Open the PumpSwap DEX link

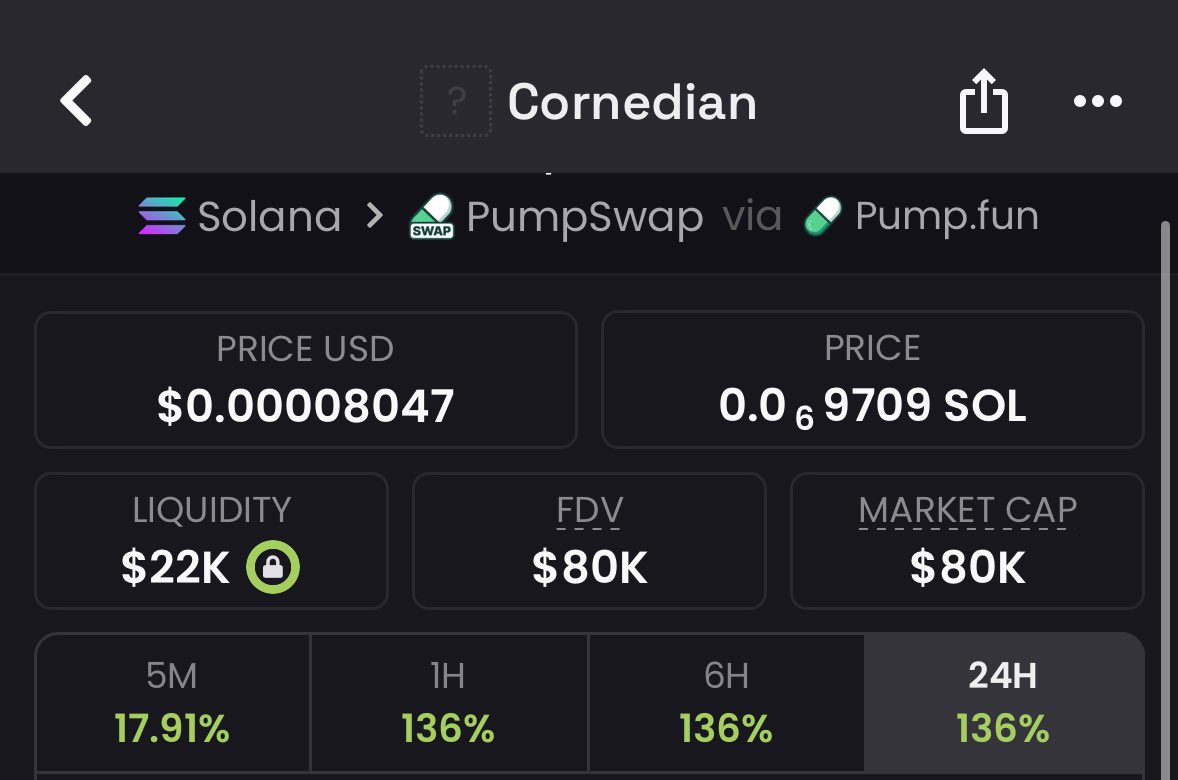click(x=584, y=218)
